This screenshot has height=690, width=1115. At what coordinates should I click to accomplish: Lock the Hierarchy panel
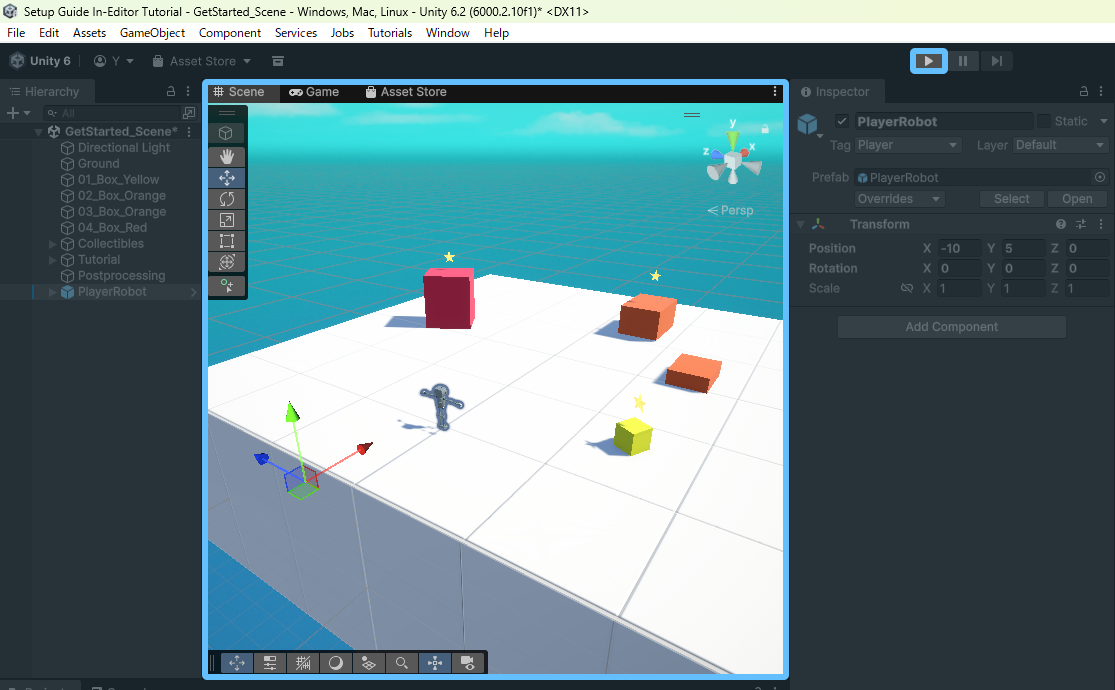[171, 91]
